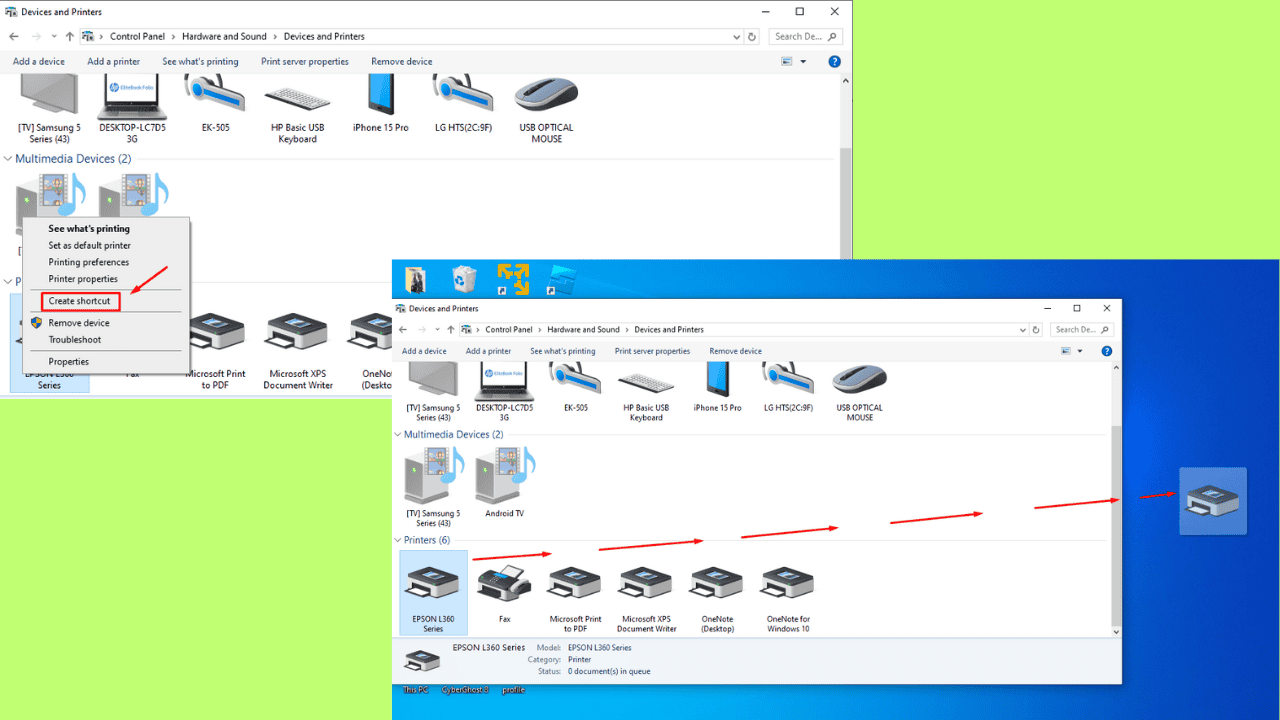Click Remove device in the lower-right window toolbar

click(x=735, y=351)
